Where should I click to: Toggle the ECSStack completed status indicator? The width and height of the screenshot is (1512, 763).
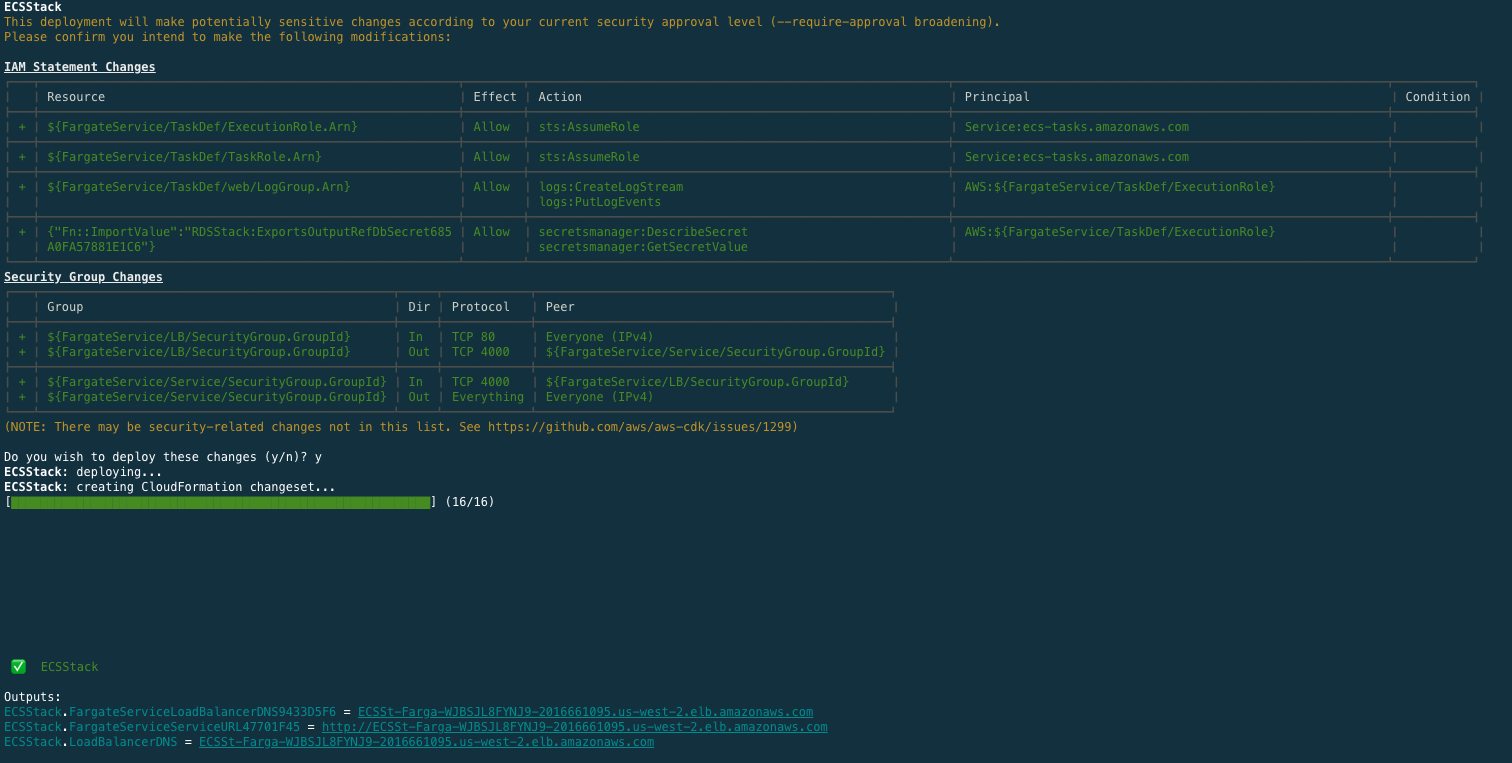click(18, 666)
